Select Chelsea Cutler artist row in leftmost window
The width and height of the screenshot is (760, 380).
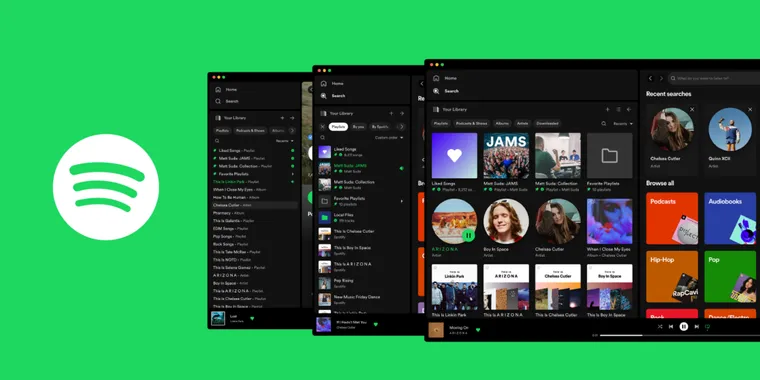[255, 205]
